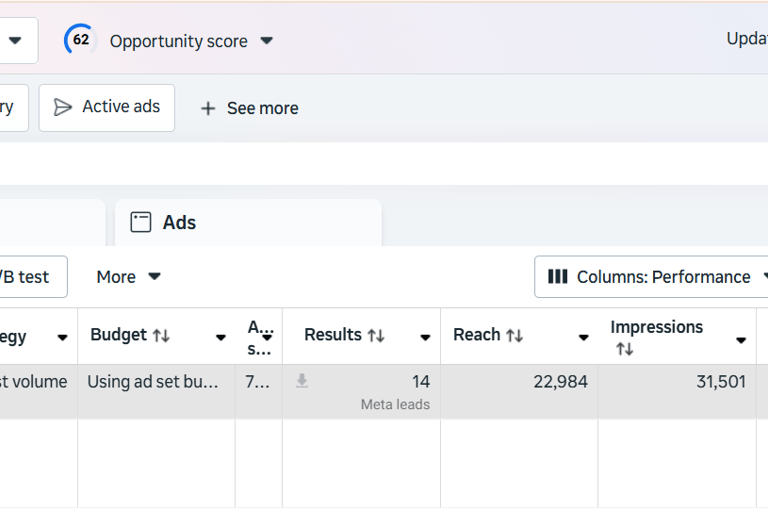This screenshot has width=768, height=512.
Task: Open Impressions column options caret
Action: 741,340
